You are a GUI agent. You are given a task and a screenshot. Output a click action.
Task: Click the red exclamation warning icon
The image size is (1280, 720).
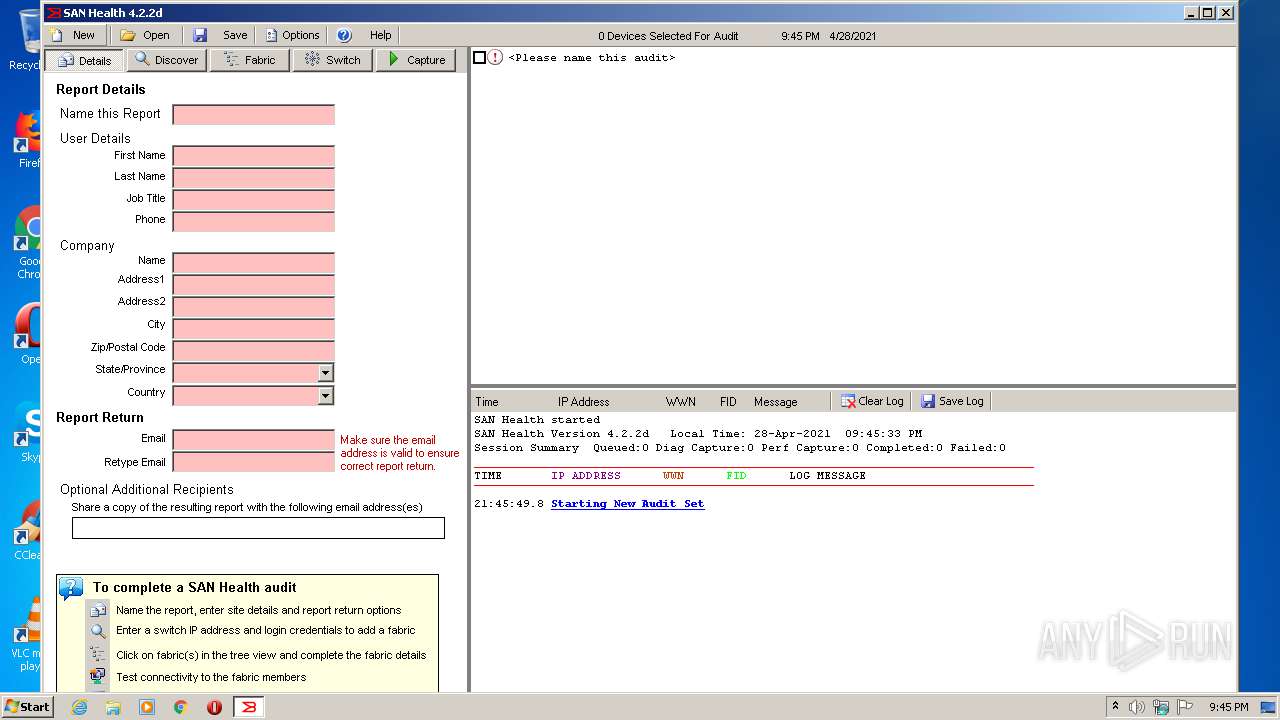496,58
